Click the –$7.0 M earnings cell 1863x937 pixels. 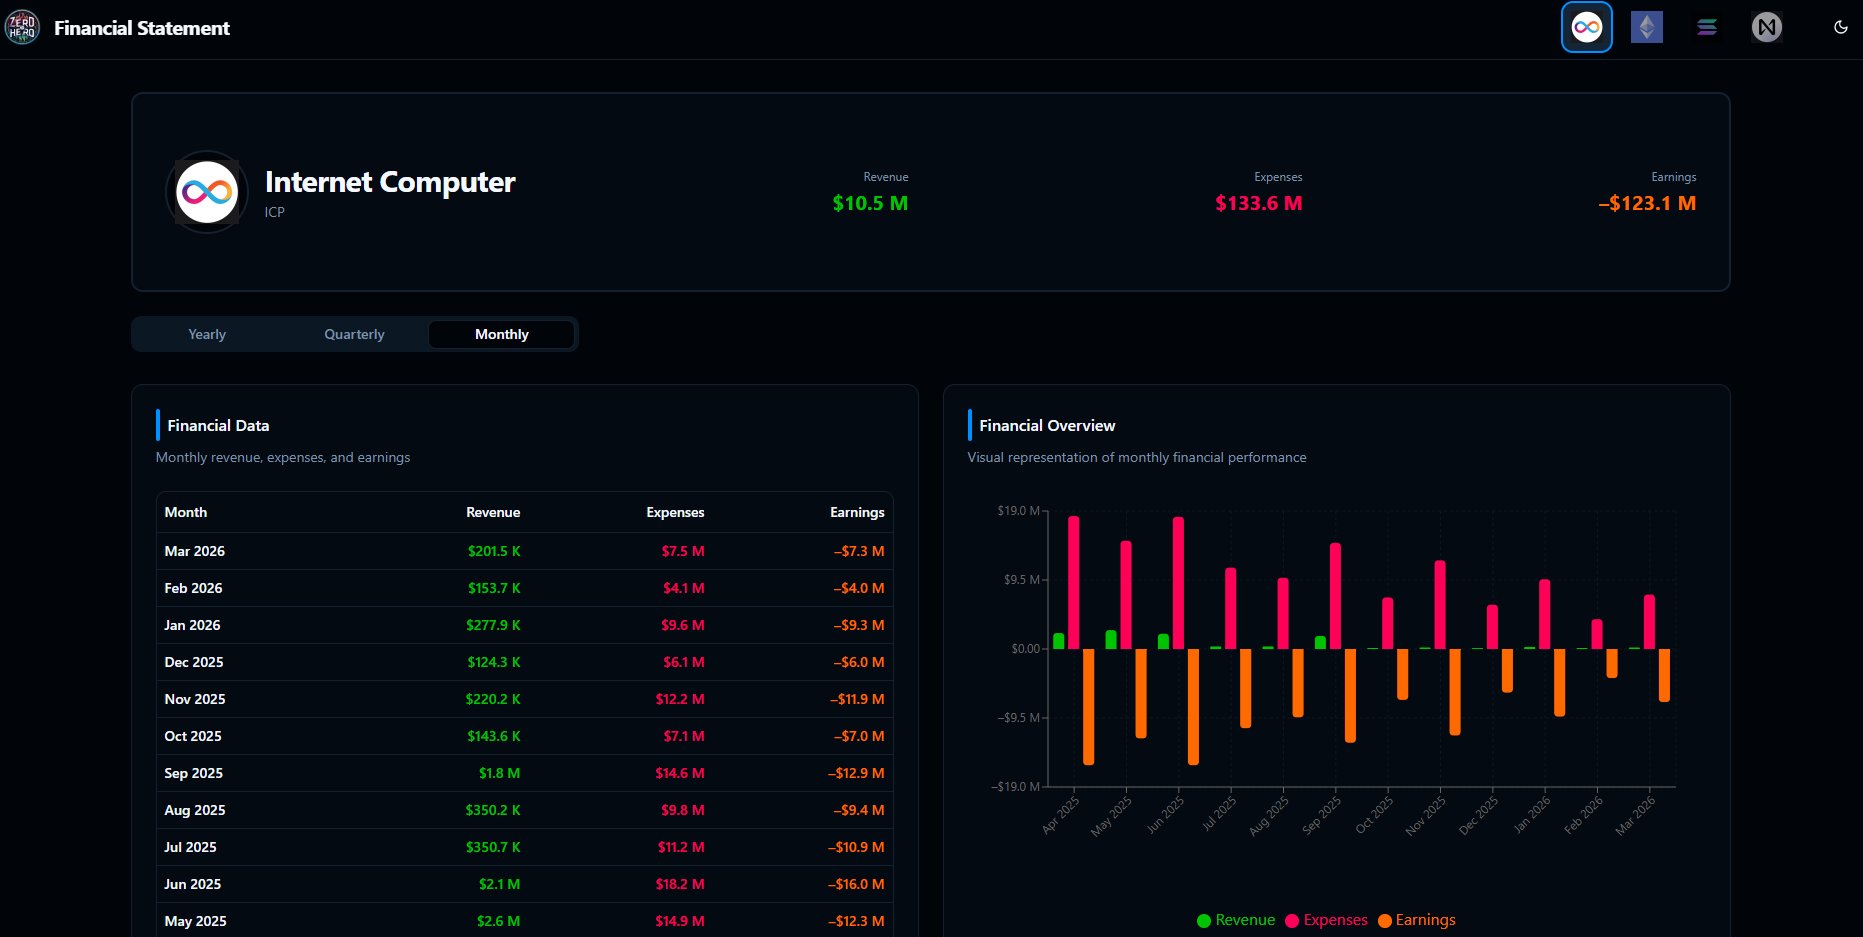(x=859, y=736)
